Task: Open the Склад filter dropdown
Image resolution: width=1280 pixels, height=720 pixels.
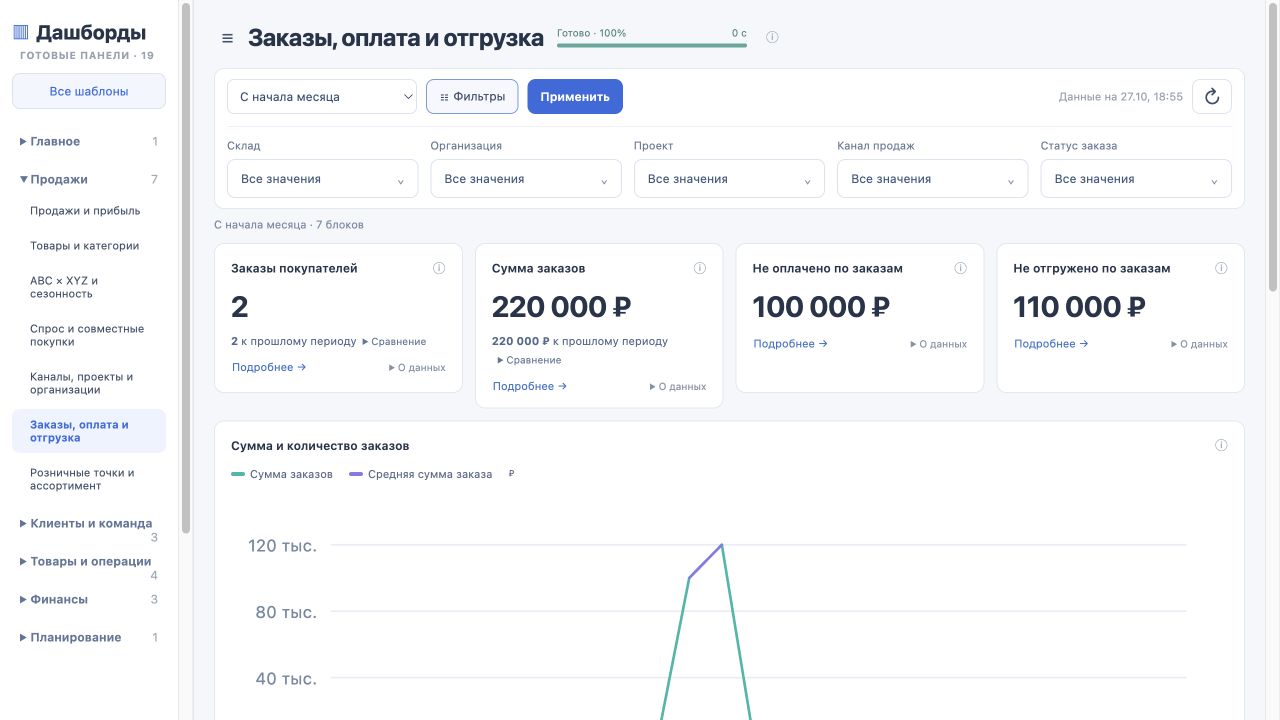Action: point(322,179)
